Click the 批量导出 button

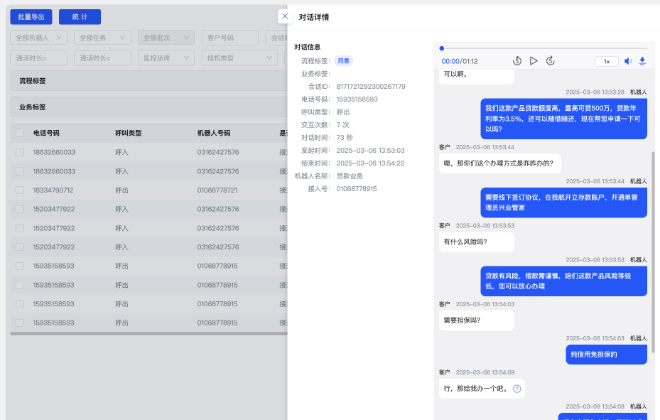(x=30, y=17)
